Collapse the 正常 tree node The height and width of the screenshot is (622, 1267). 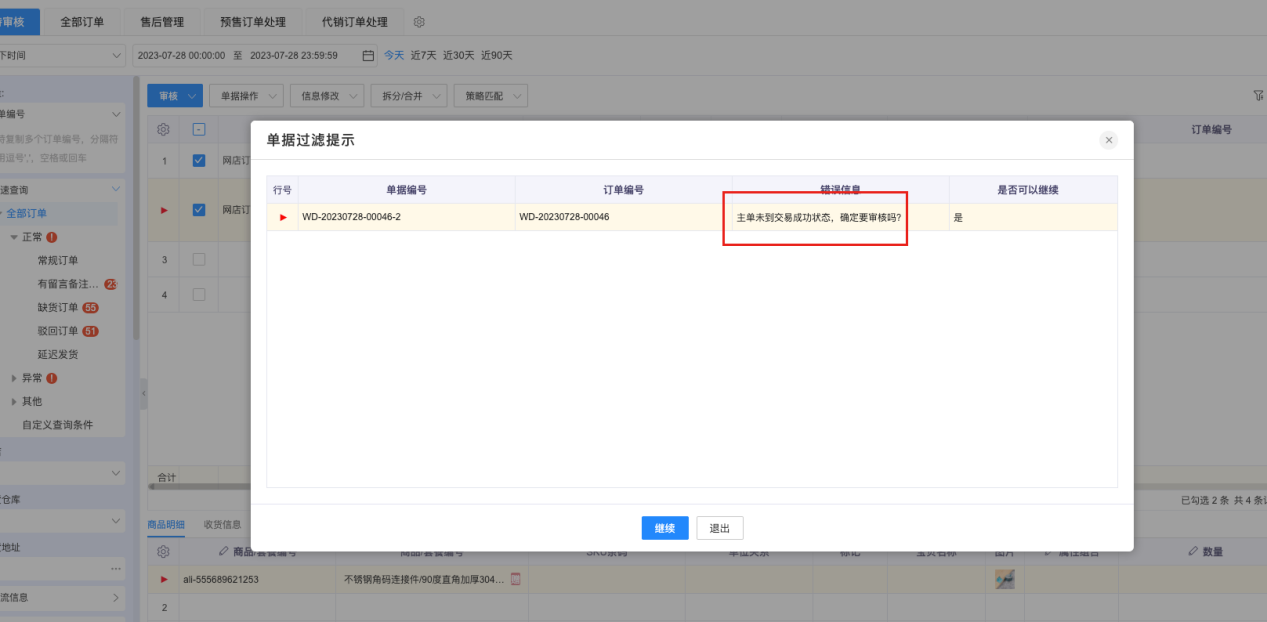[x=14, y=237]
